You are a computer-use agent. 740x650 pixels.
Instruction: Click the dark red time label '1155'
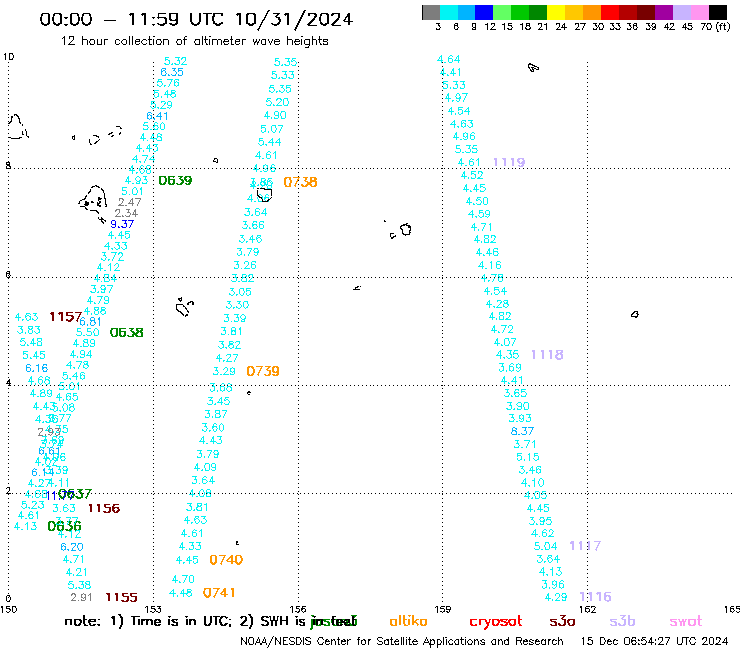point(121,598)
